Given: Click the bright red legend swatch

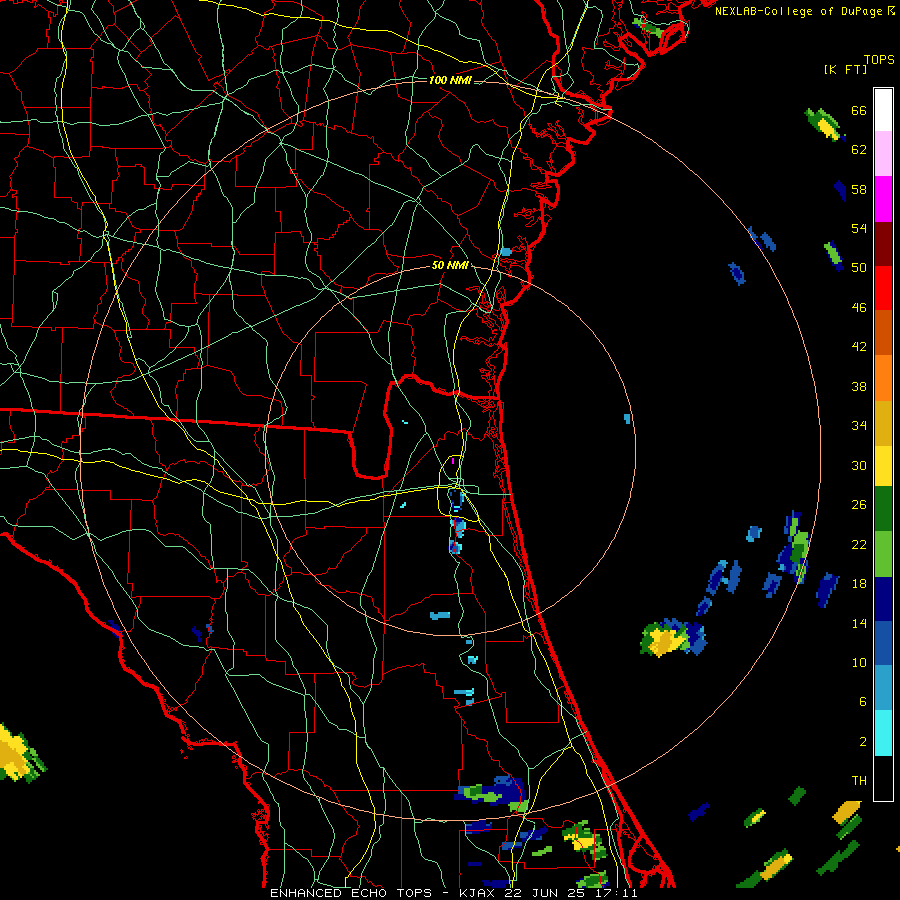Looking at the screenshot, I should [x=883, y=288].
